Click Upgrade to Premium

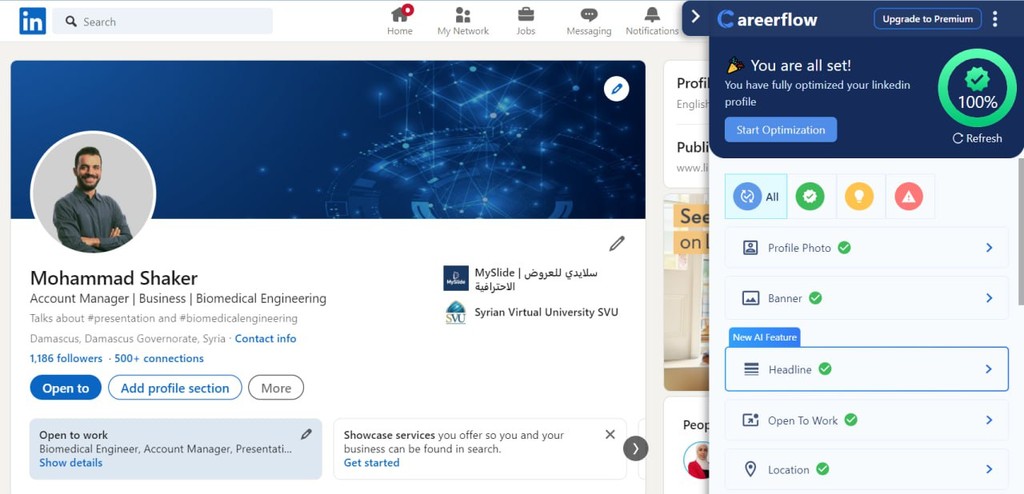tap(927, 19)
